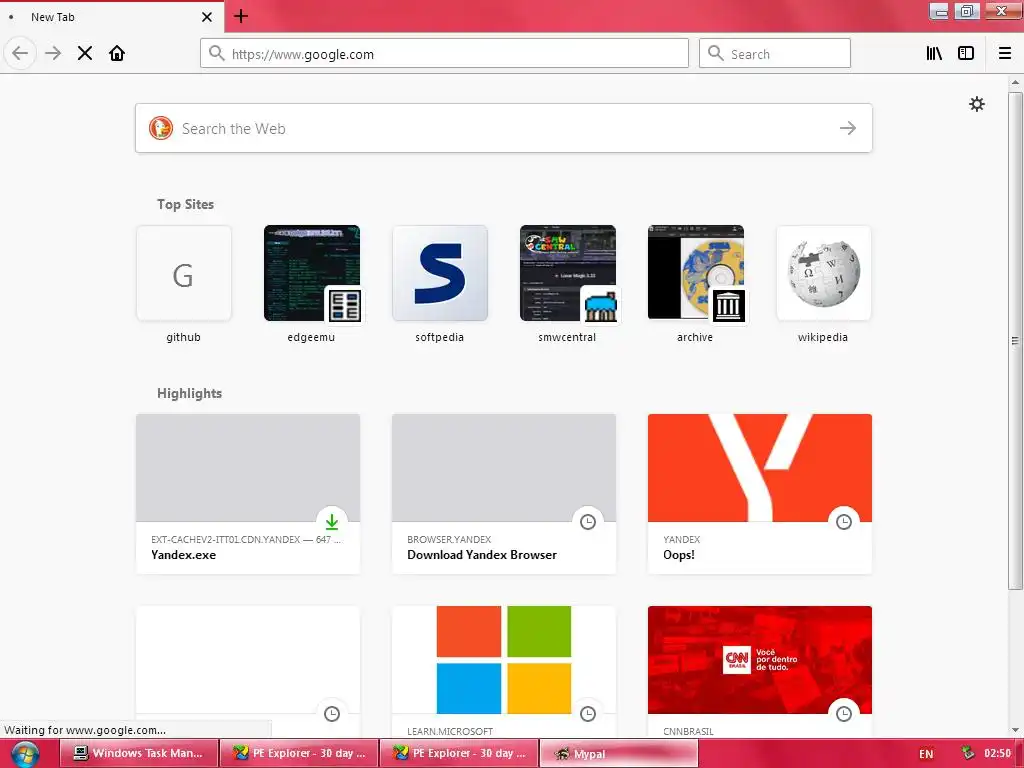Switch to Windows Task Manager taskbar item

point(138,753)
